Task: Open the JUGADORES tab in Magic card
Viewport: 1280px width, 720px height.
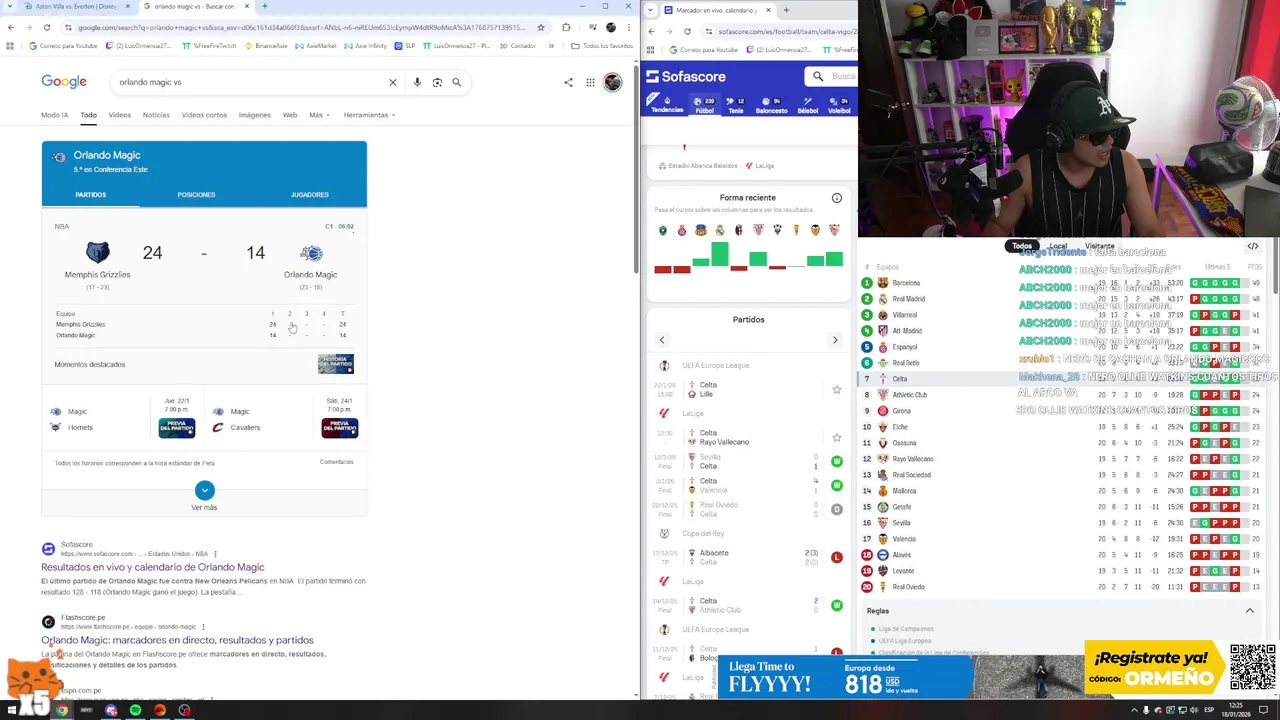Action: pos(310,195)
